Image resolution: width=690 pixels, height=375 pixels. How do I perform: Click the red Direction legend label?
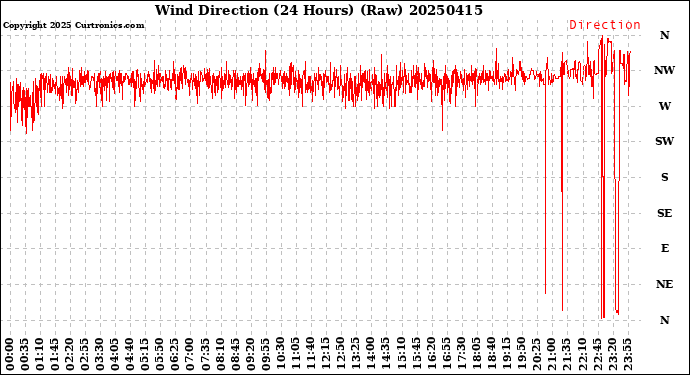pos(605,25)
